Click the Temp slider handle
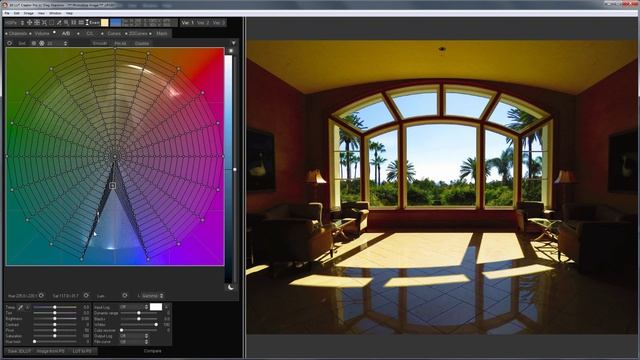The height and width of the screenshot is (360, 640). pos(55,307)
